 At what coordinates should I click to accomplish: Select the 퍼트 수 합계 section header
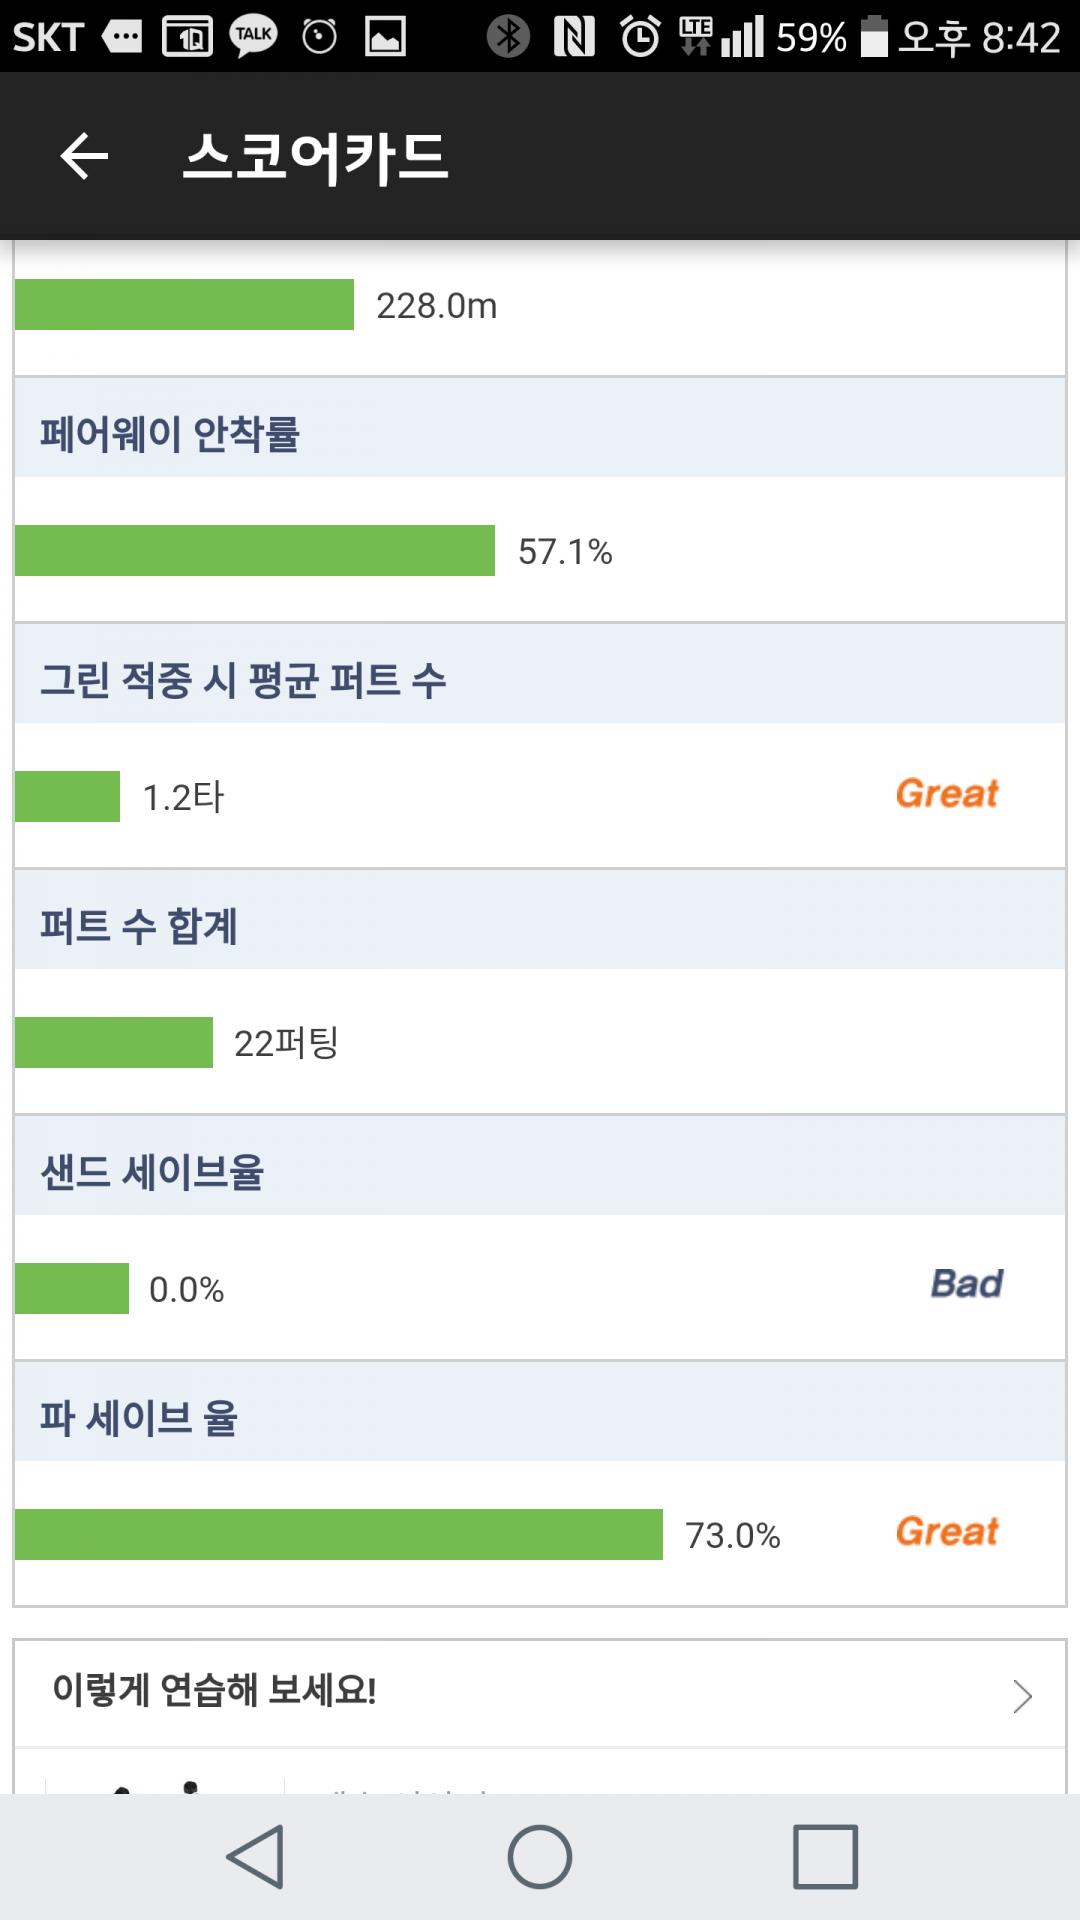pyautogui.click(x=139, y=926)
